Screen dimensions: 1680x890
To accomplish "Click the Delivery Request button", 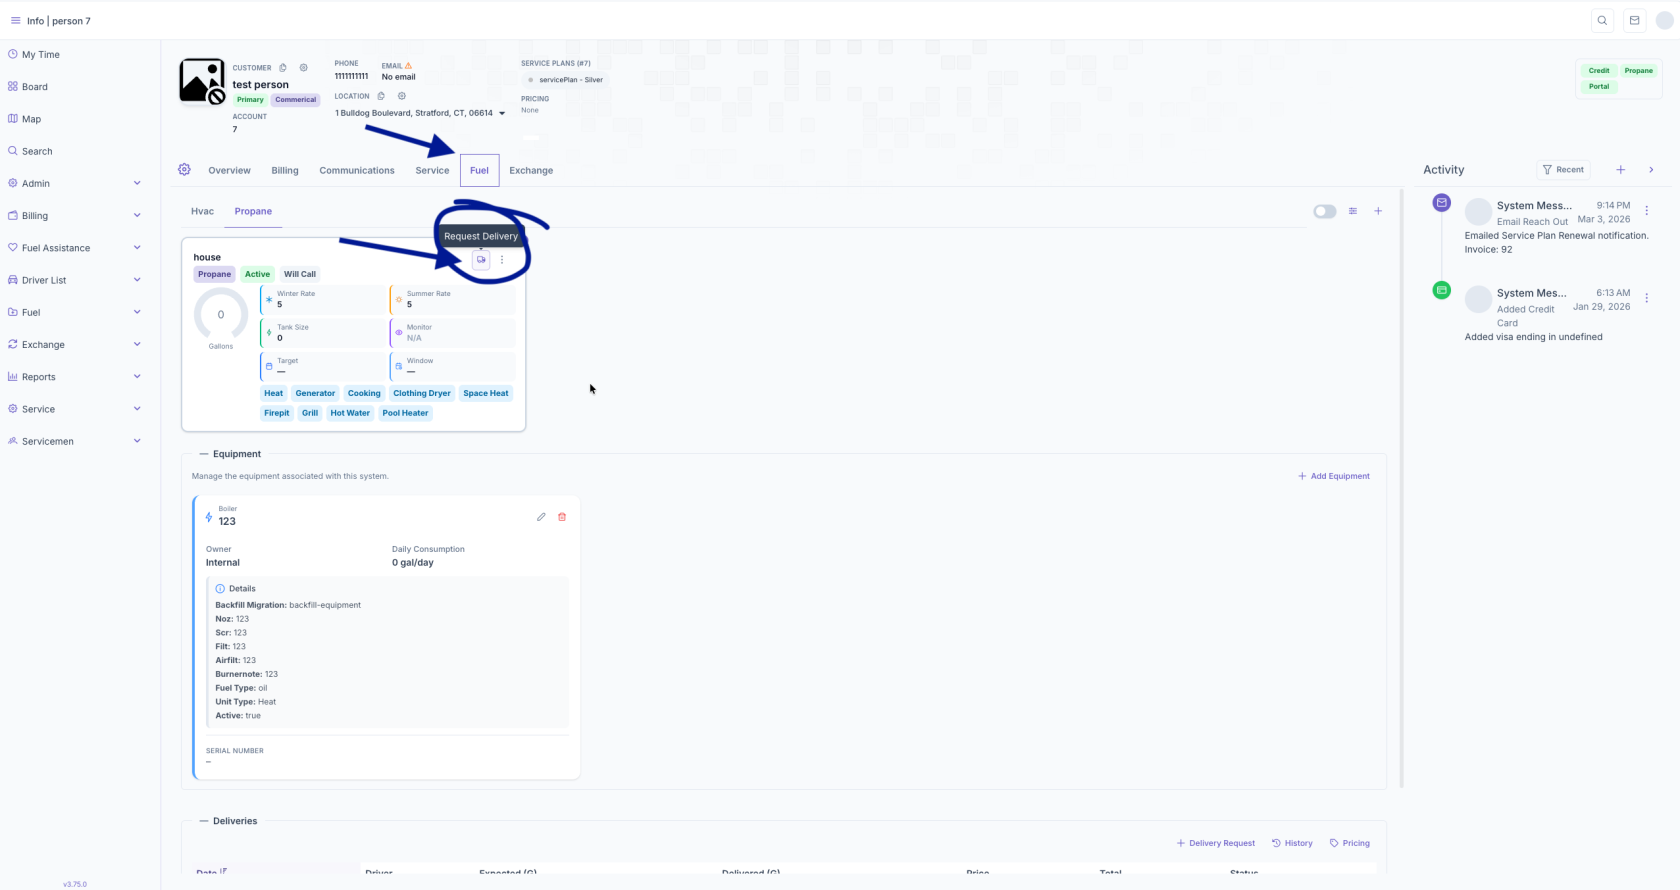I will [x=1215, y=843].
